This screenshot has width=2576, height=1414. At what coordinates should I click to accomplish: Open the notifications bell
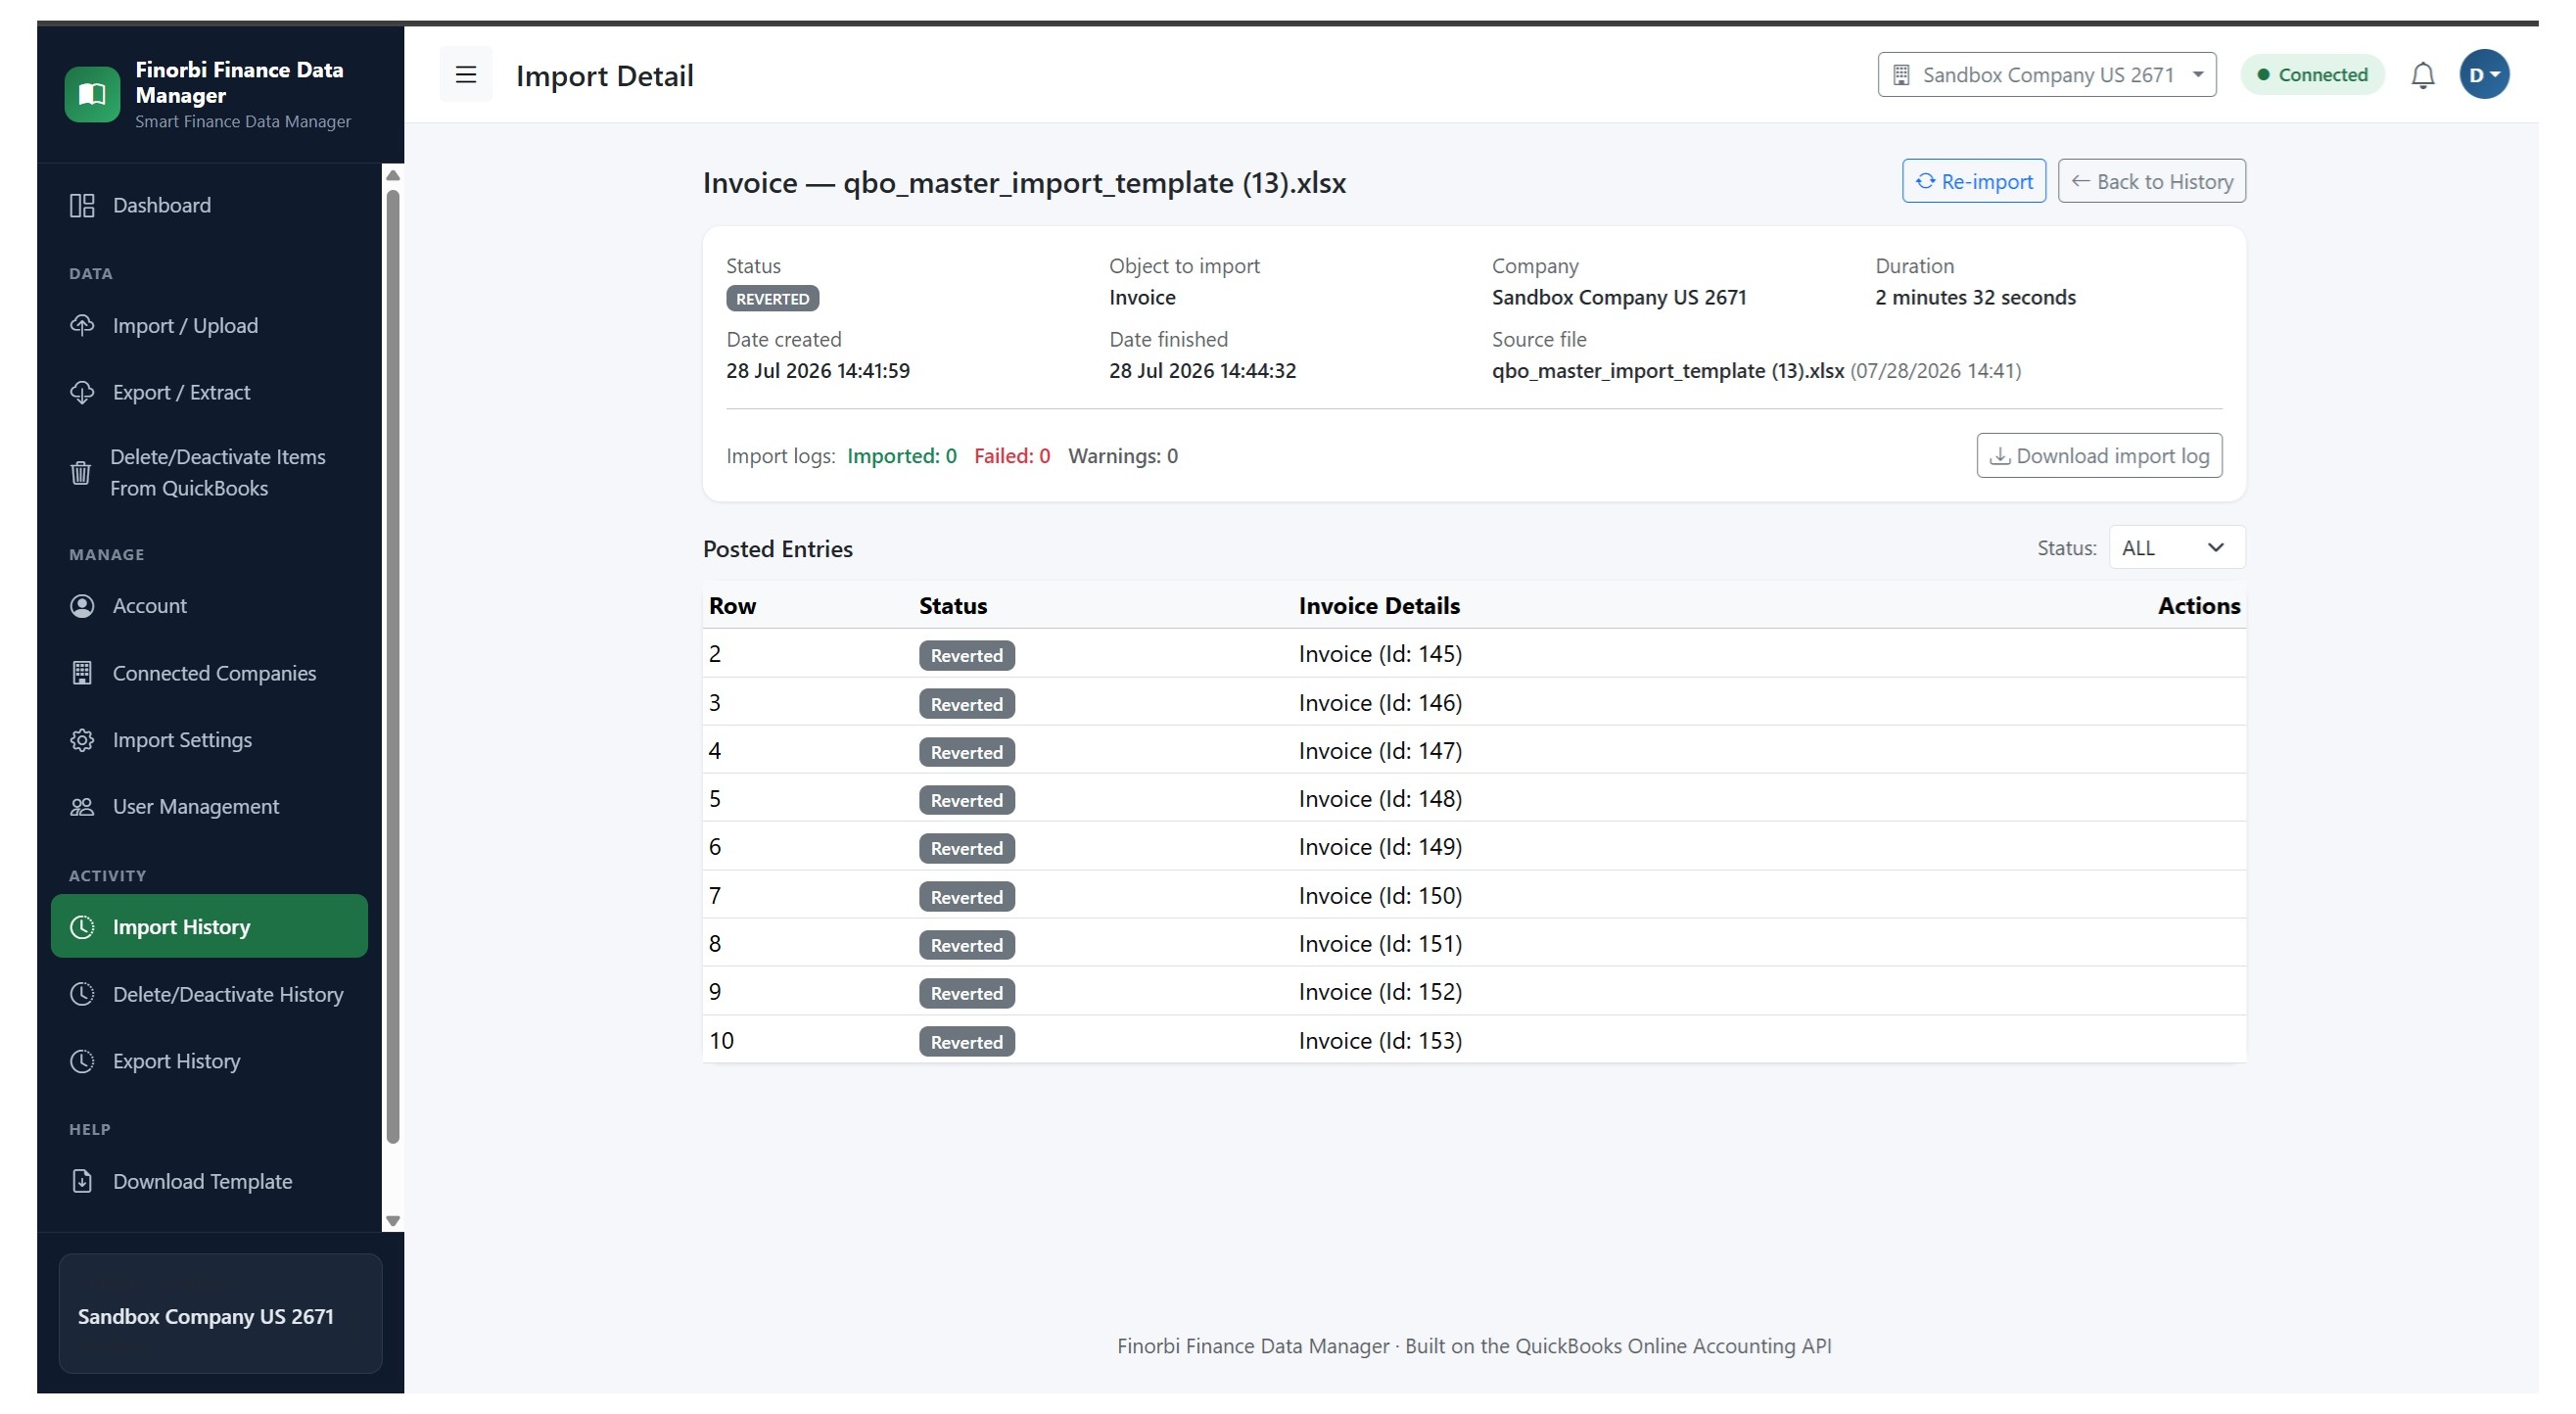[x=2422, y=75]
